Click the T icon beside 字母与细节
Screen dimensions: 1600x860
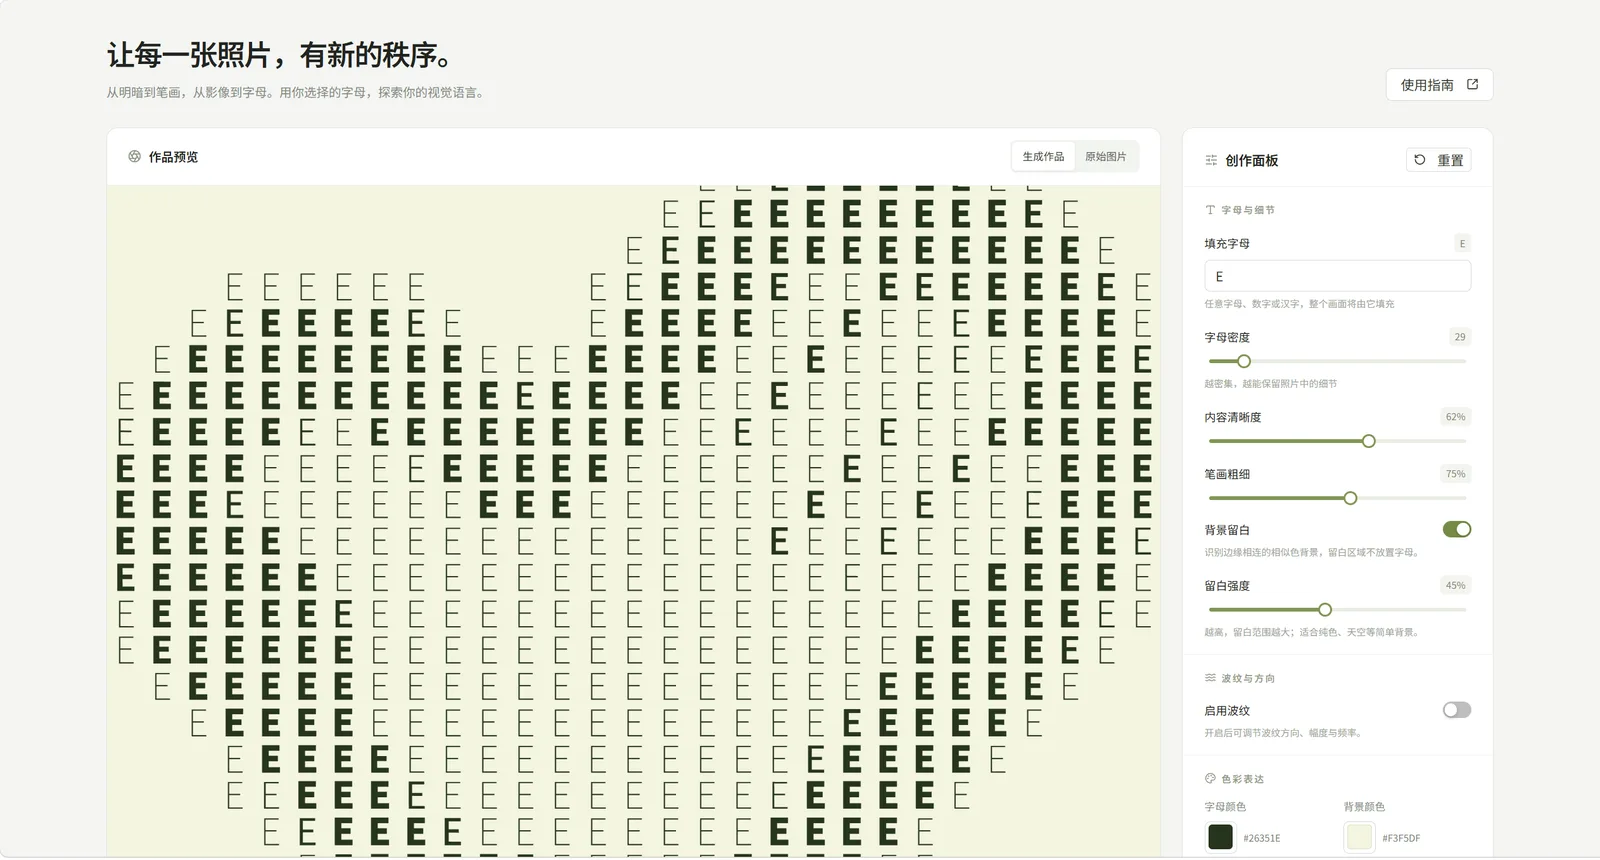(x=1210, y=210)
